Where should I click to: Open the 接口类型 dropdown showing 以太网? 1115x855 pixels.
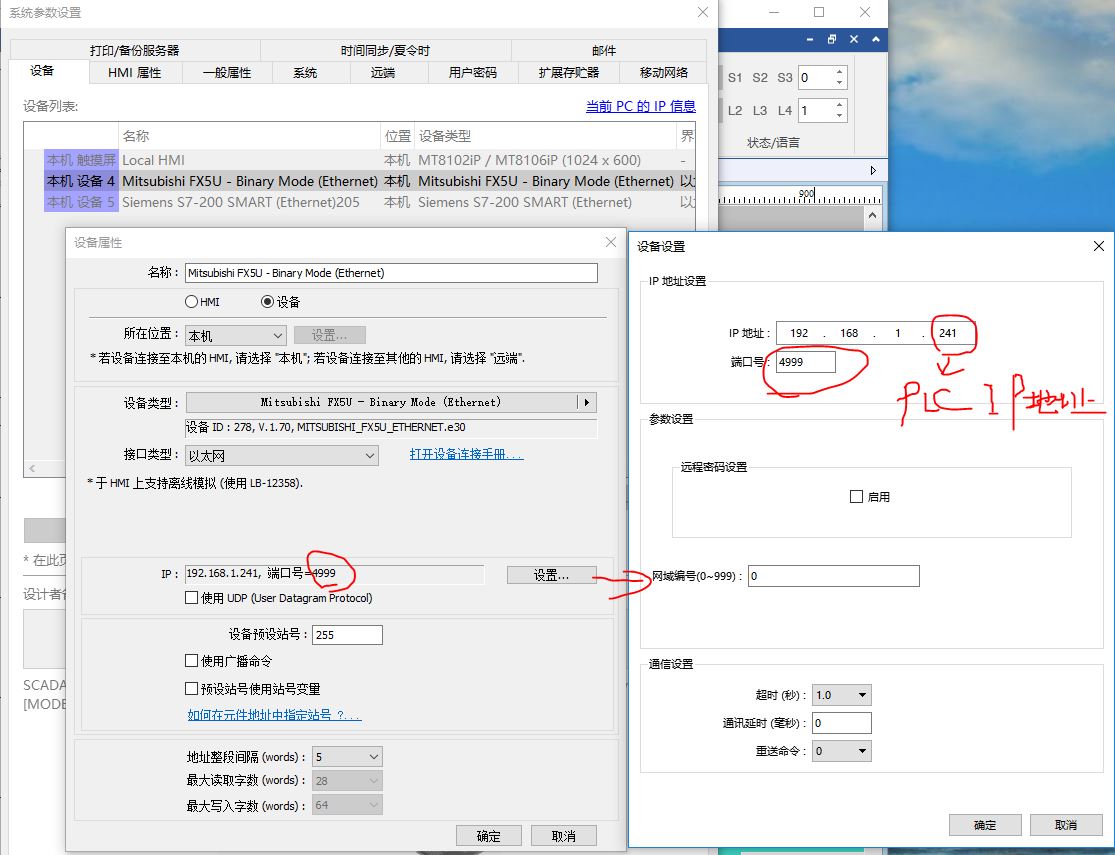coord(282,455)
